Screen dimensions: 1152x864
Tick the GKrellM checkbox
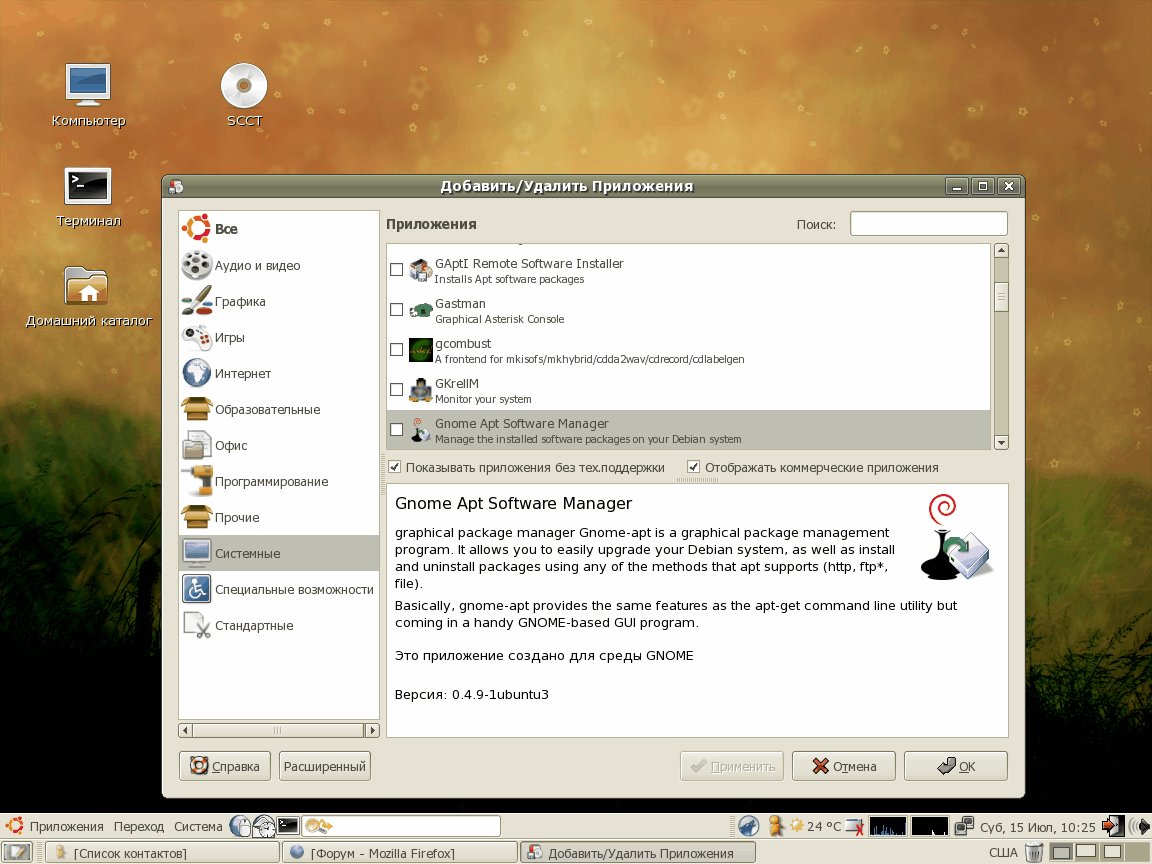(397, 389)
